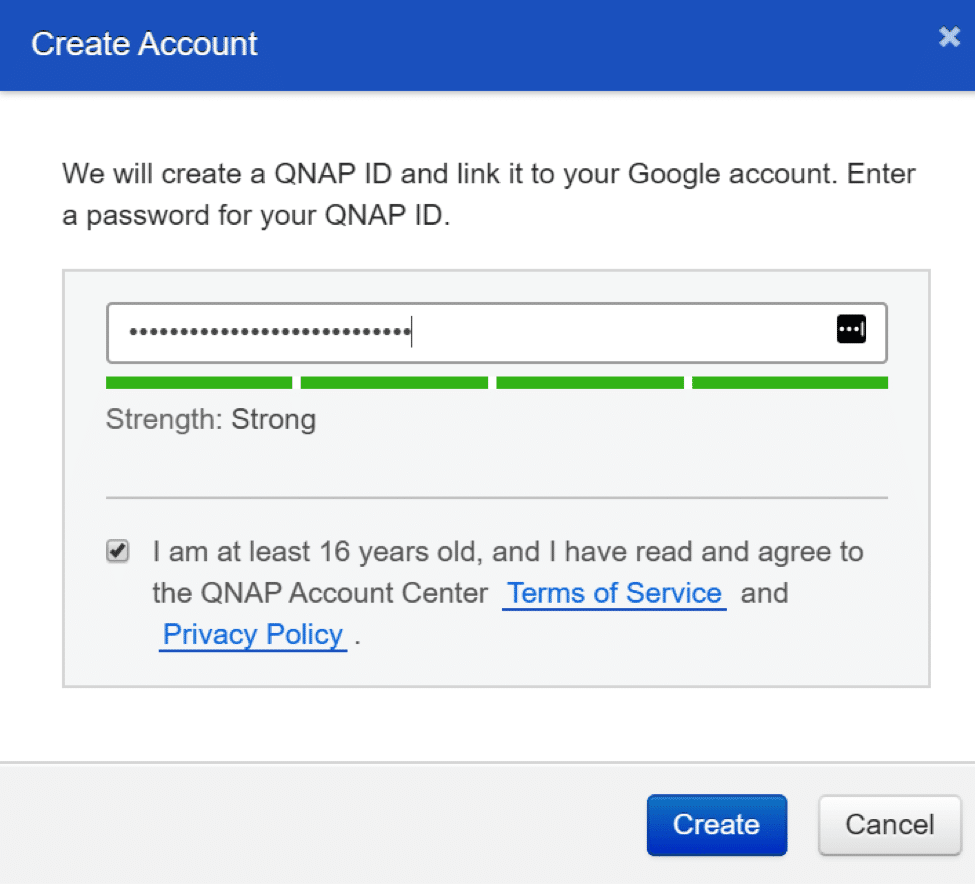Click the gray footer area beside Create
This screenshot has width=975, height=884.
[x=323, y=824]
